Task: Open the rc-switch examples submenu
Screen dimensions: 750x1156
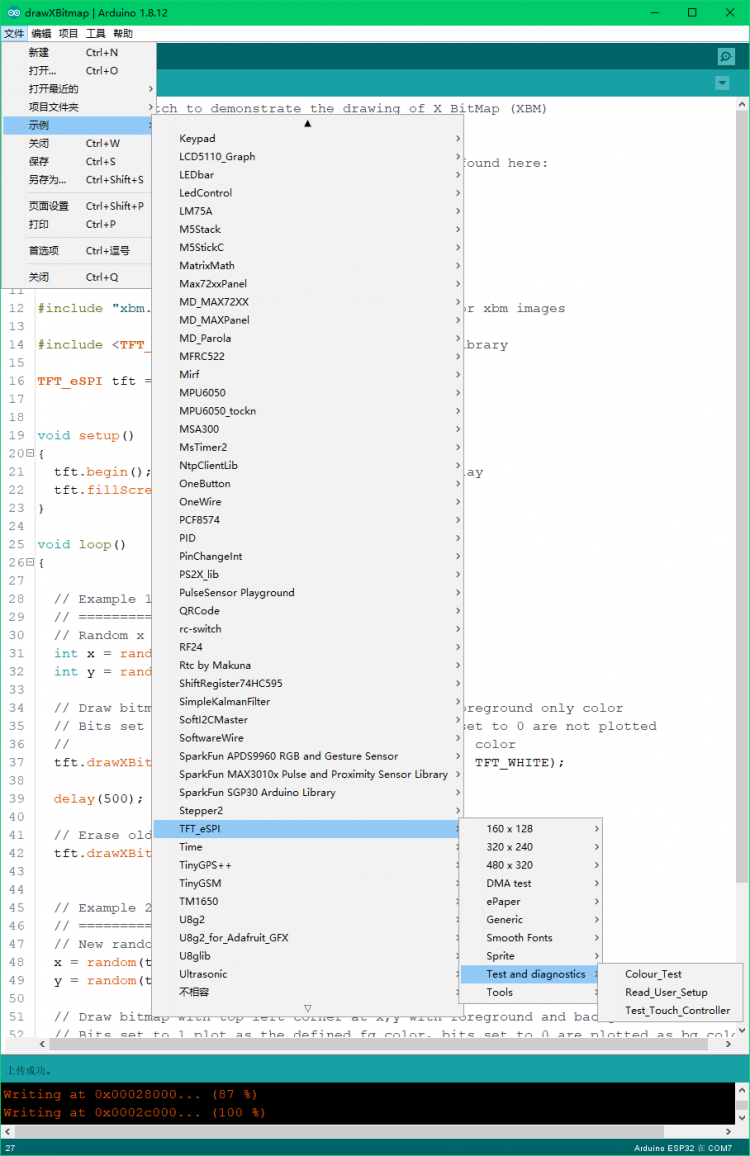Action: coord(308,629)
